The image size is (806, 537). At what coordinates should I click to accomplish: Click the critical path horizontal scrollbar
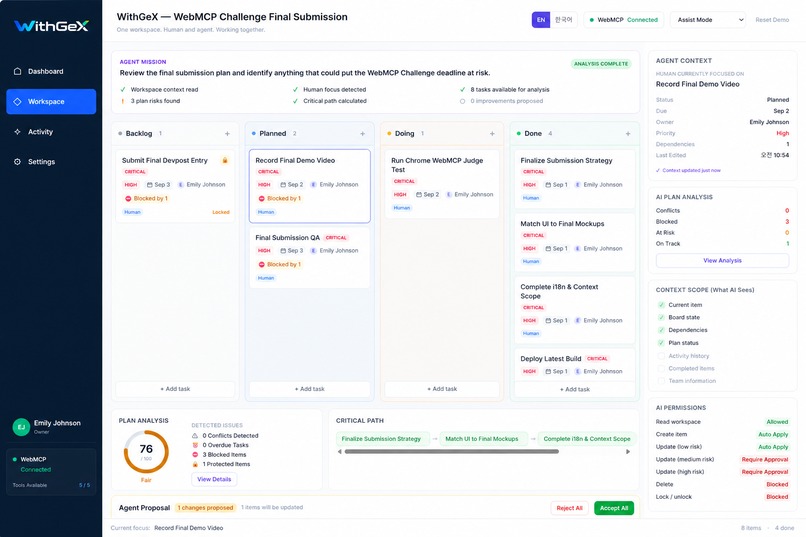(x=451, y=452)
